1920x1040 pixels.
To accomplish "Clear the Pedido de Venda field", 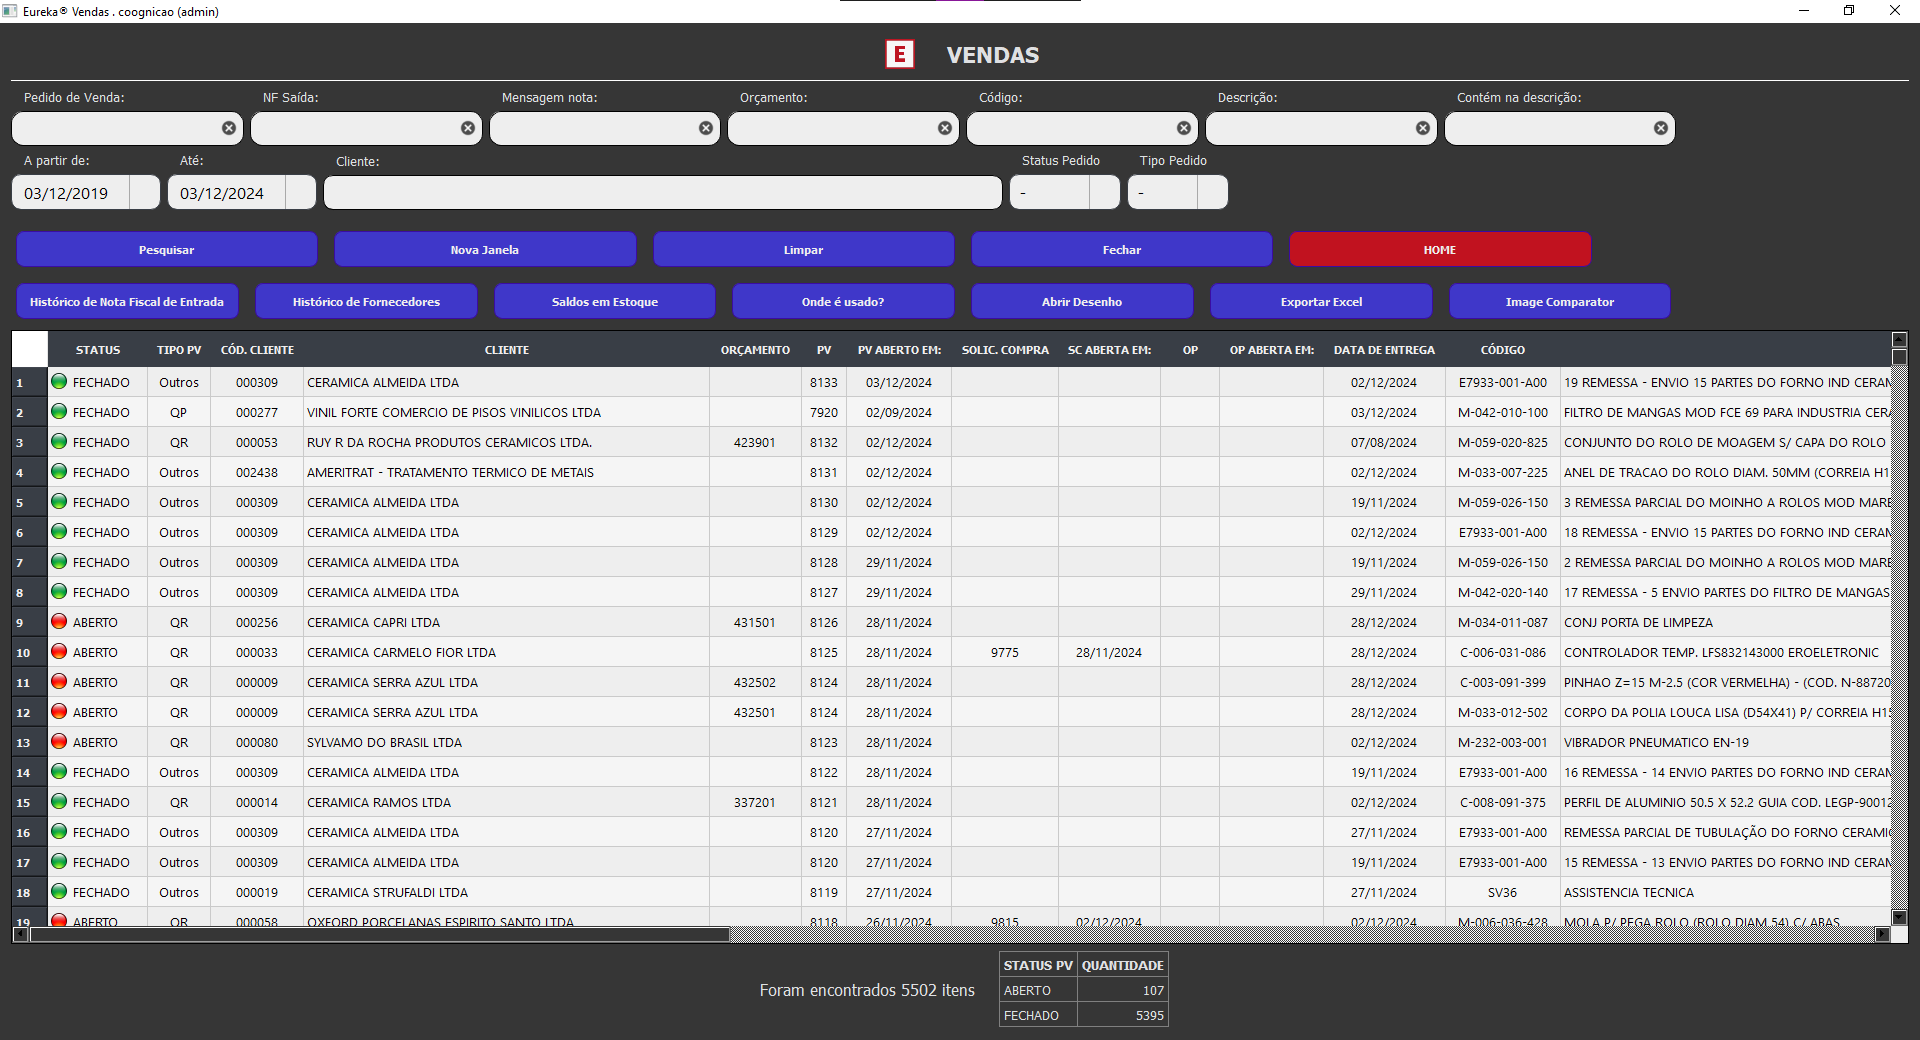I will click(229, 128).
